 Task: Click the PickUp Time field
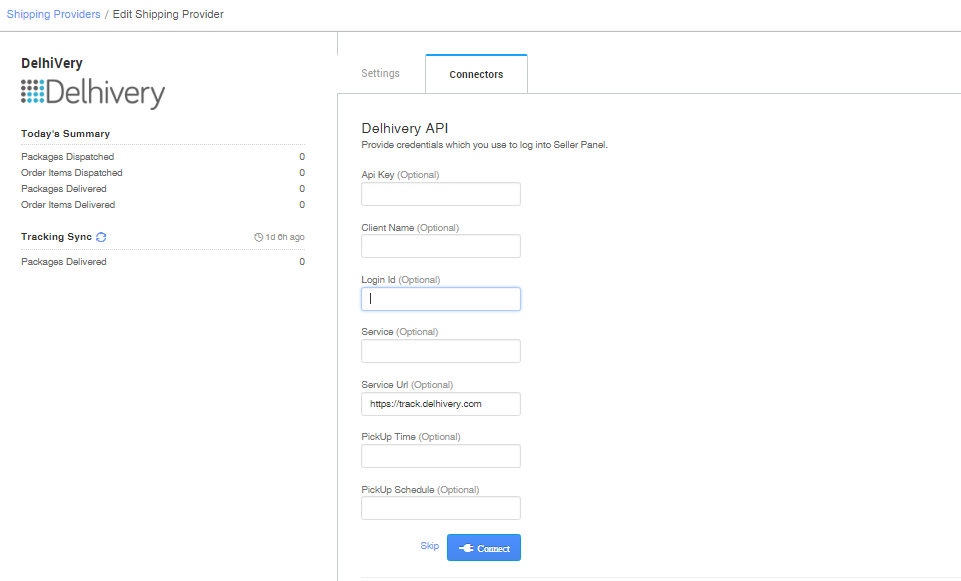(440, 455)
